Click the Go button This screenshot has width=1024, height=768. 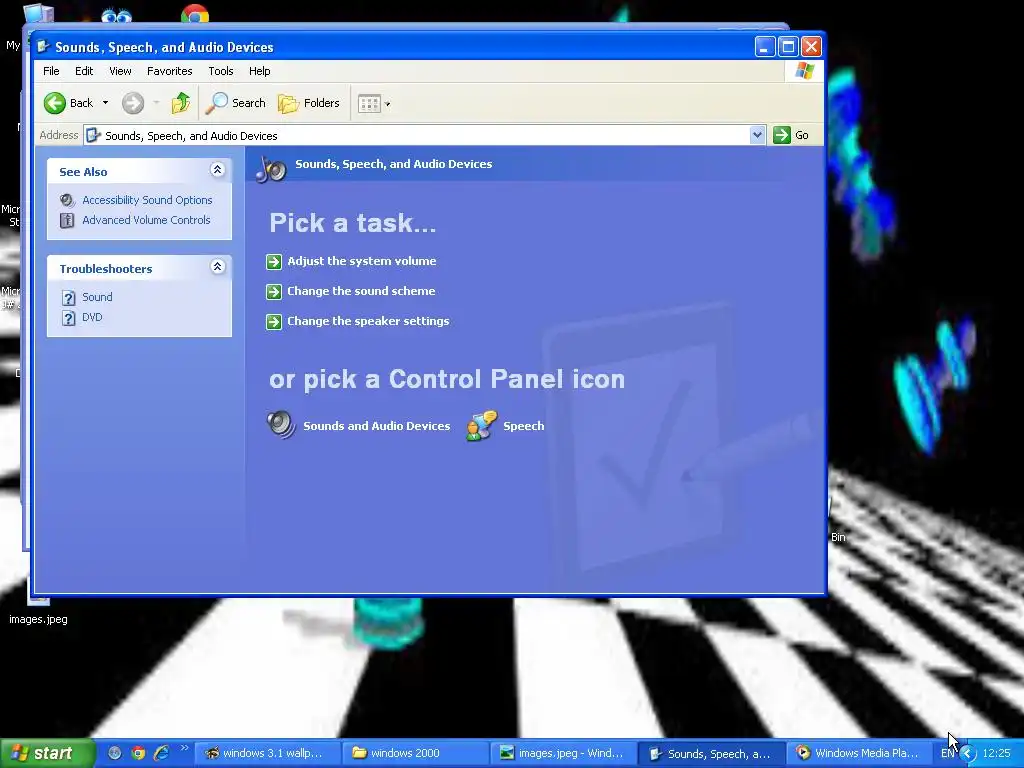click(x=791, y=135)
